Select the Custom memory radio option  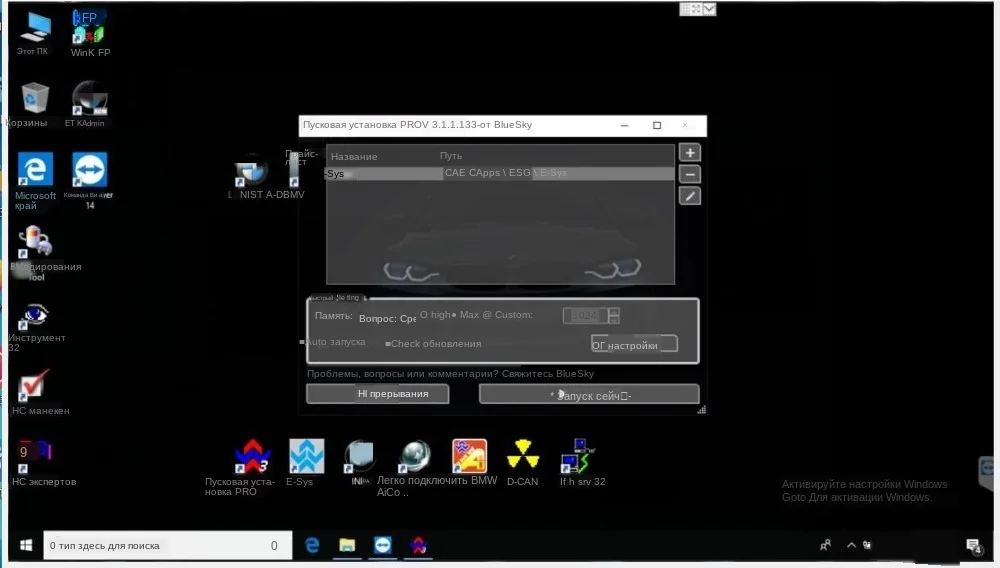tap(508, 315)
